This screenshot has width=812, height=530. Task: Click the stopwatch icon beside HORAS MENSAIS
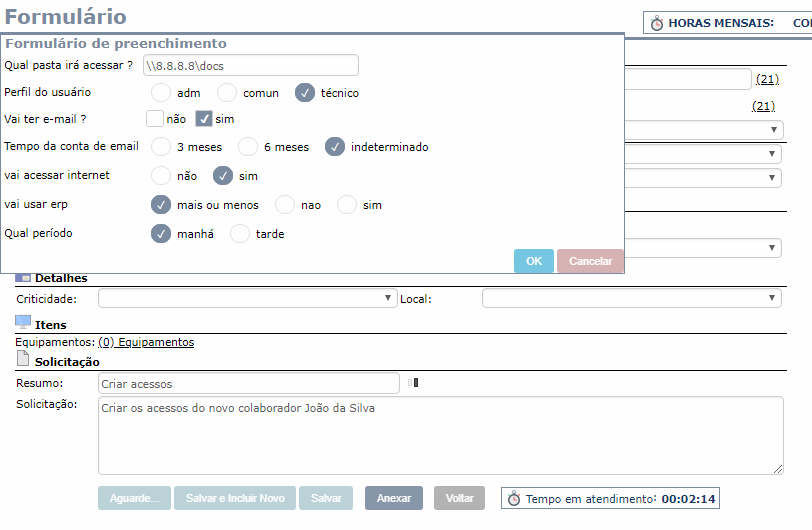pos(657,23)
